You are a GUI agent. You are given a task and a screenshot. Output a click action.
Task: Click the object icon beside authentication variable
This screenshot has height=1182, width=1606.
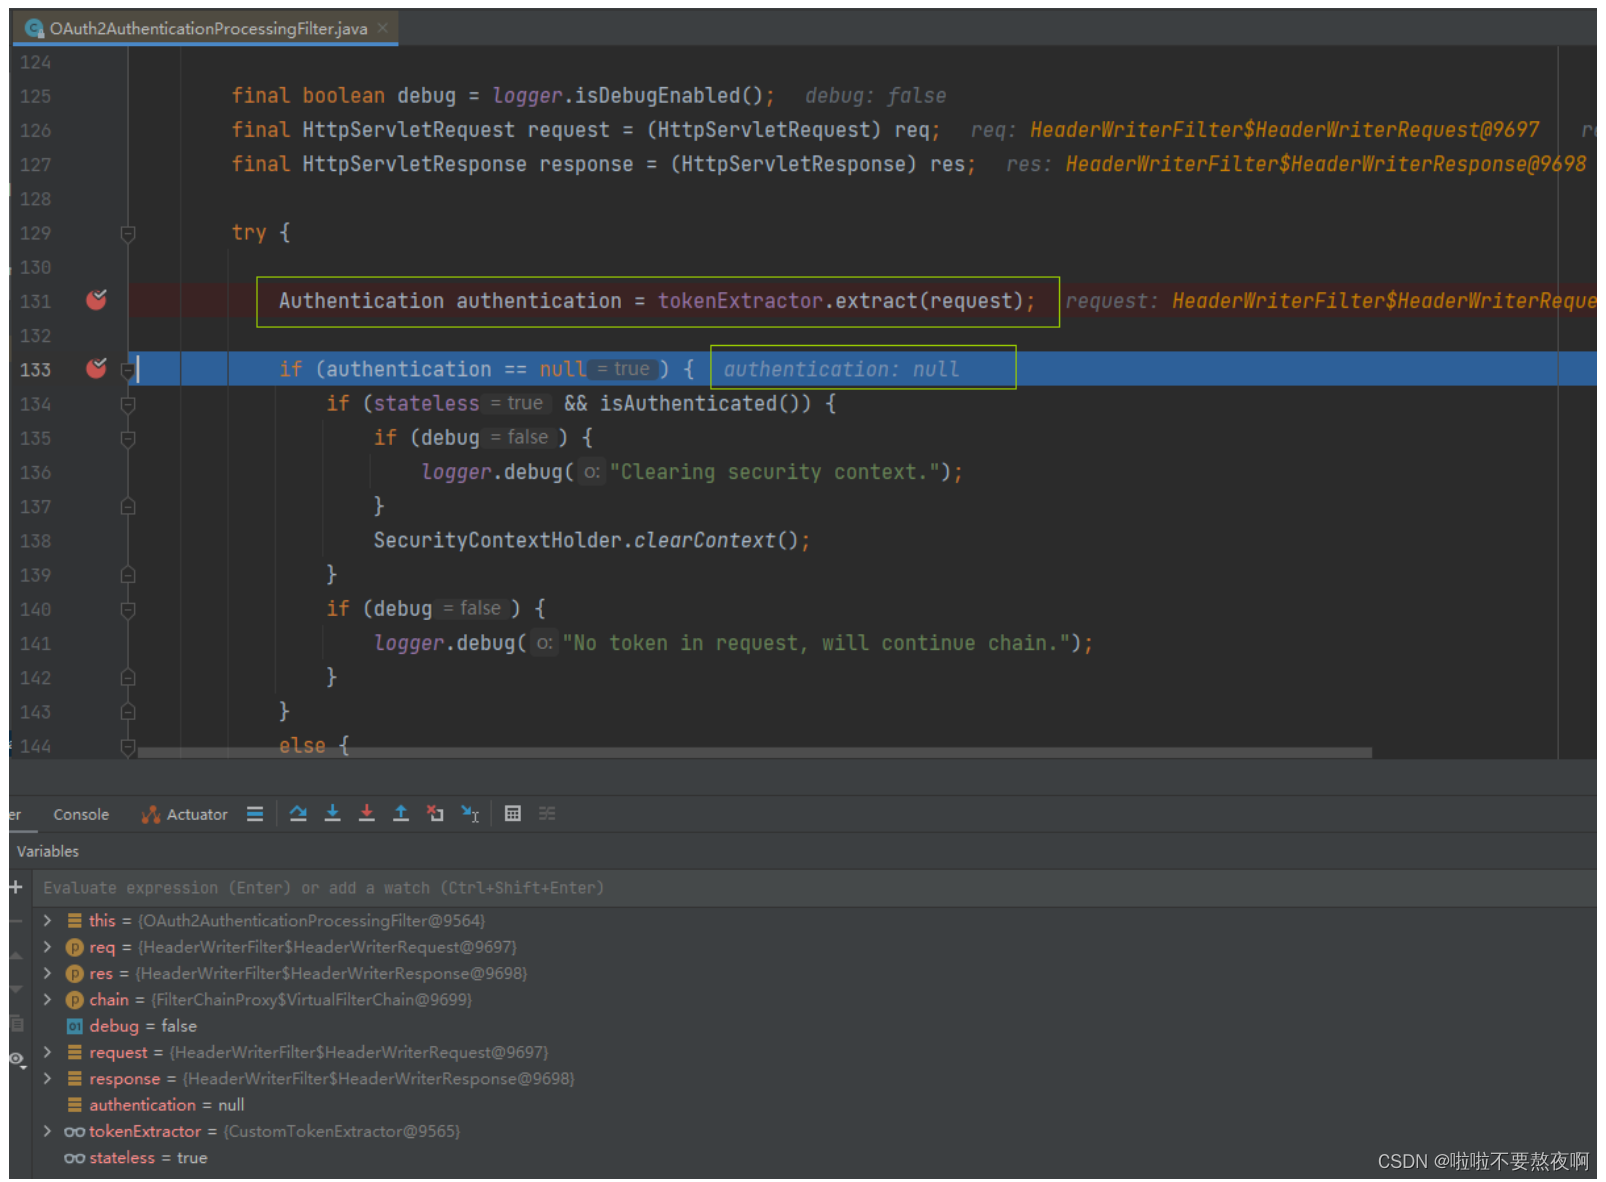coord(74,1105)
